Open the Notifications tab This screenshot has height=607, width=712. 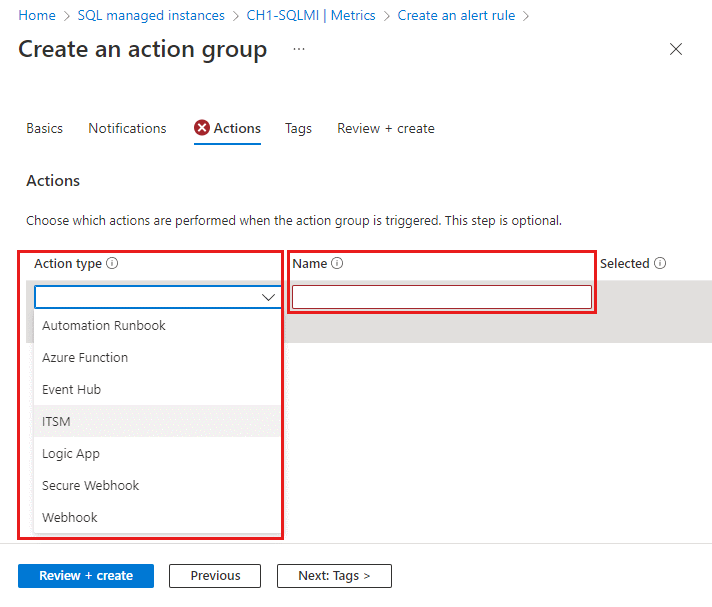pos(127,129)
